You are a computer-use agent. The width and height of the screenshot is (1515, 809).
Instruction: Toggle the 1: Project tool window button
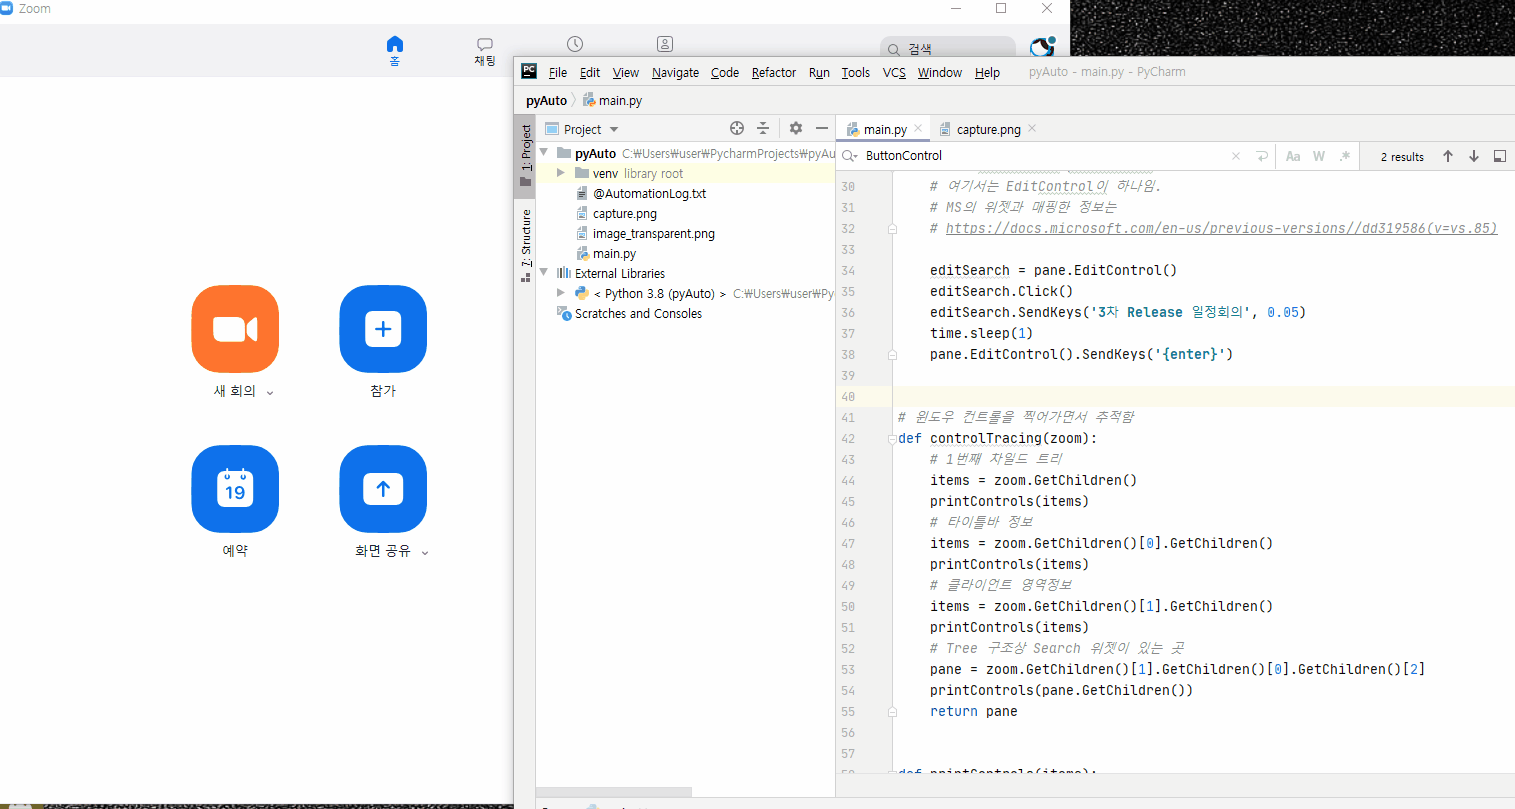(x=526, y=155)
